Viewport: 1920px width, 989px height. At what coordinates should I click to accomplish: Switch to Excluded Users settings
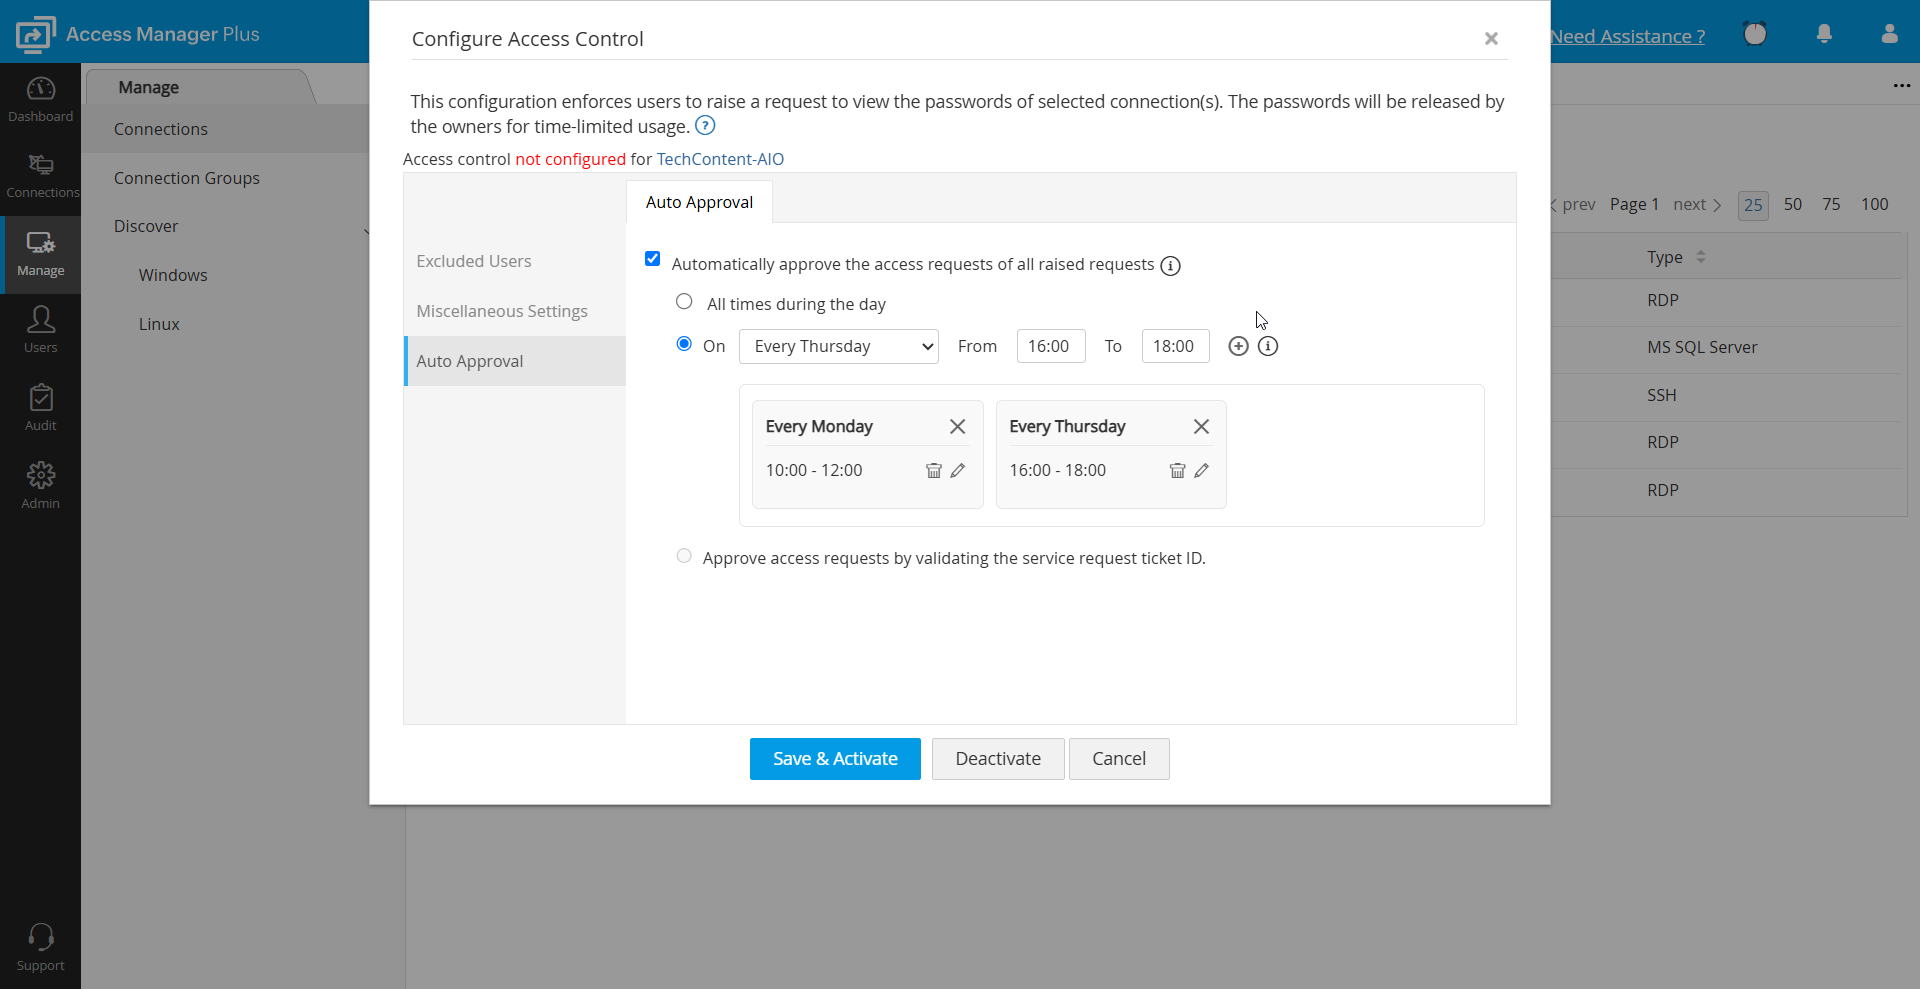[474, 261]
